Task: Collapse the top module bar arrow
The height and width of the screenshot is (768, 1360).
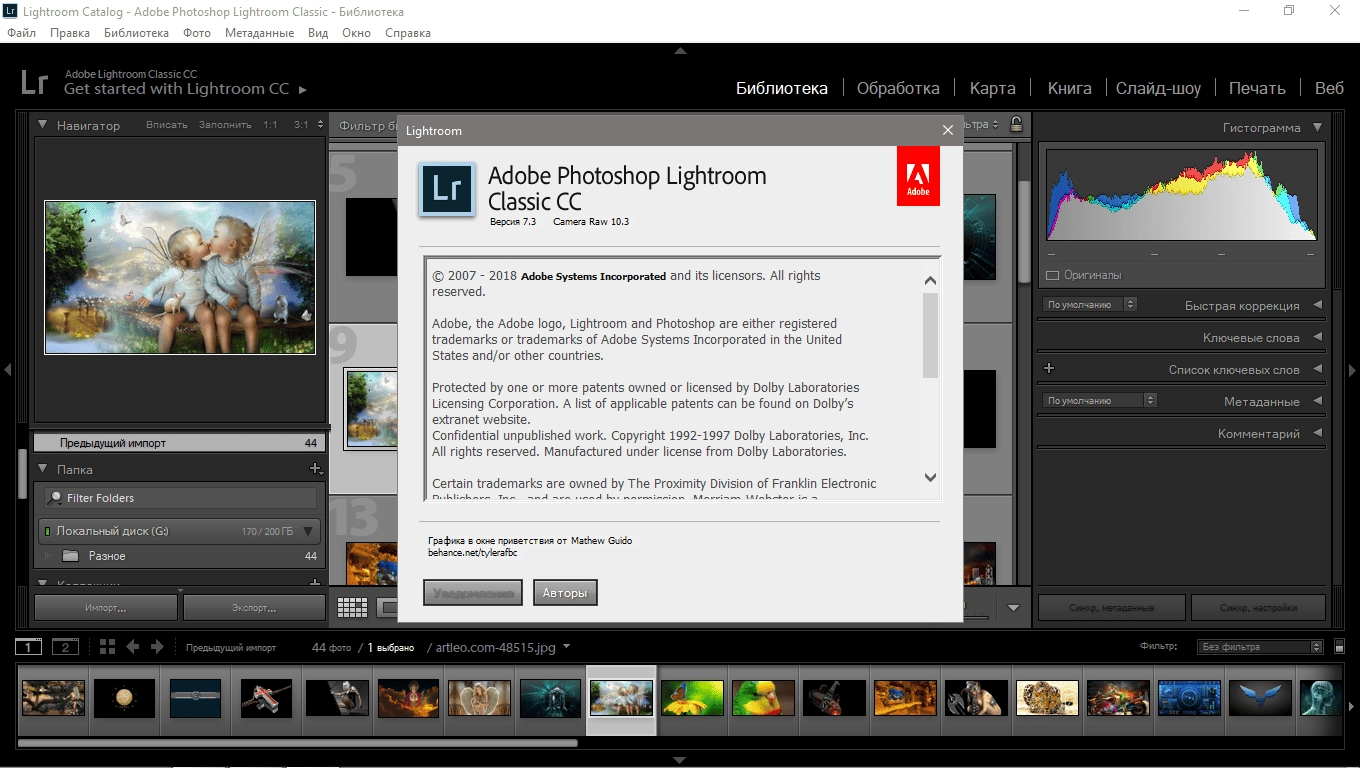Action: pyautogui.click(x=680, y=50)
